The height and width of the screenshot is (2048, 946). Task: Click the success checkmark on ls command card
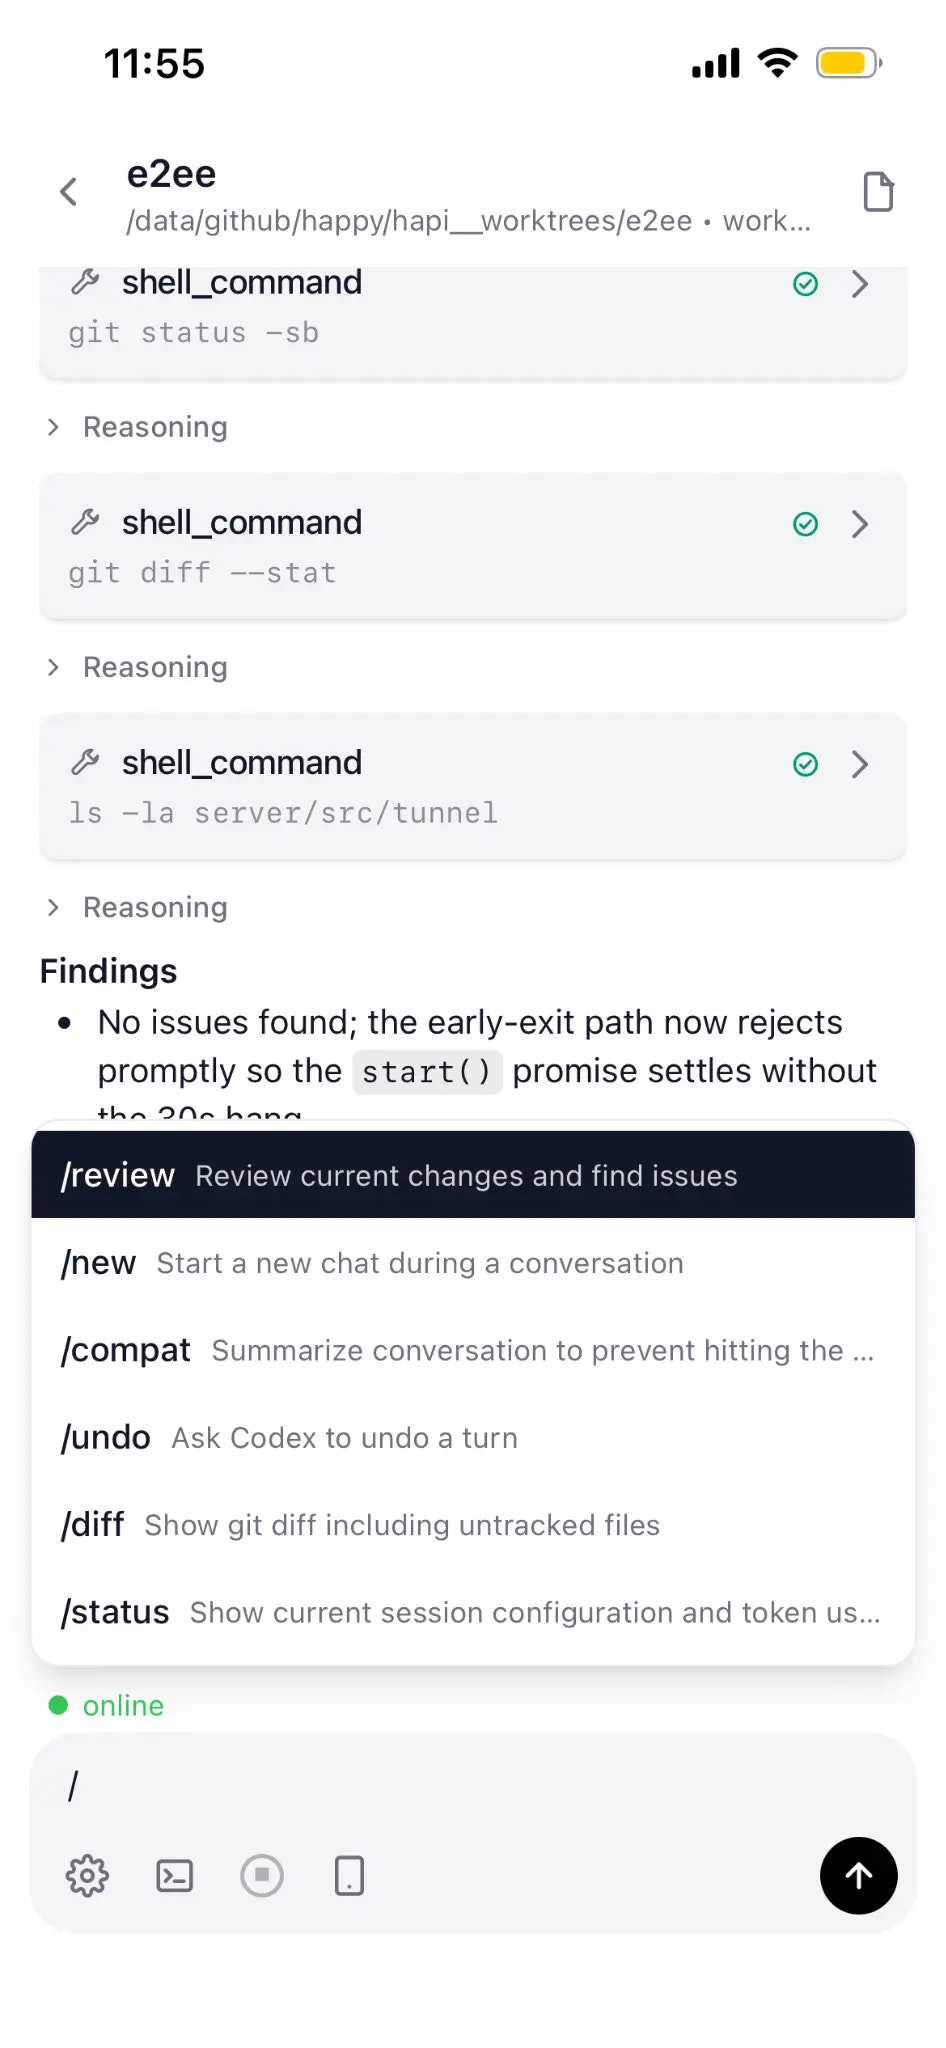[806, 764]
